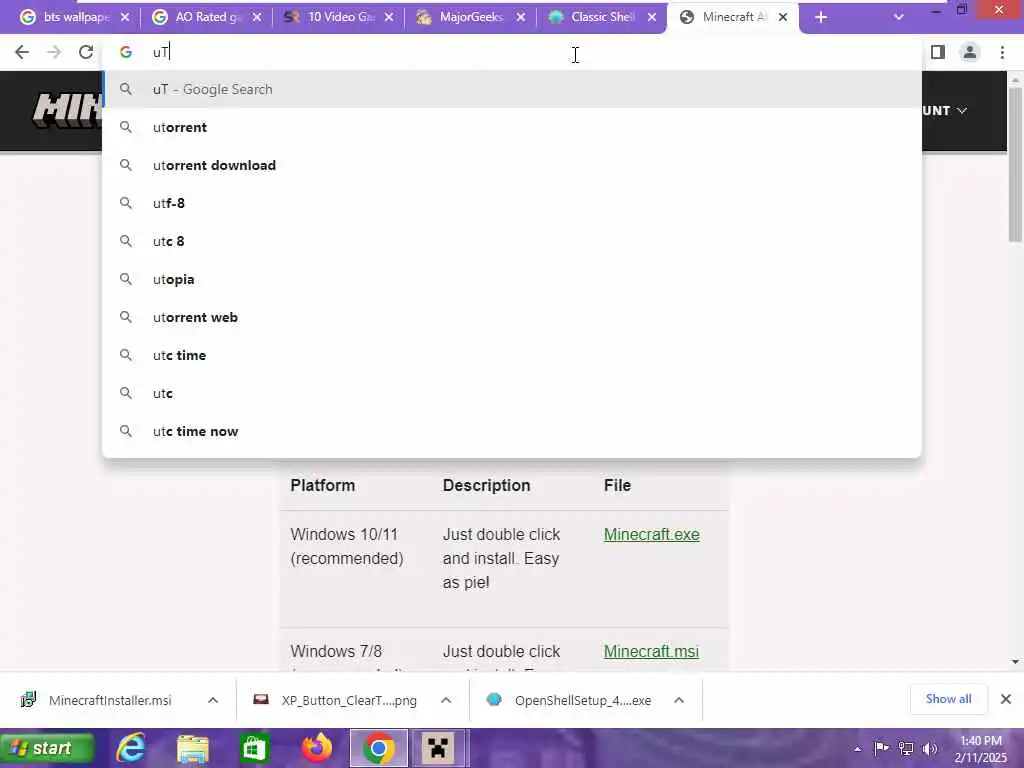Click the Minecraft logo in header
Screen dimensions: 1024x768
click(67, 110)
